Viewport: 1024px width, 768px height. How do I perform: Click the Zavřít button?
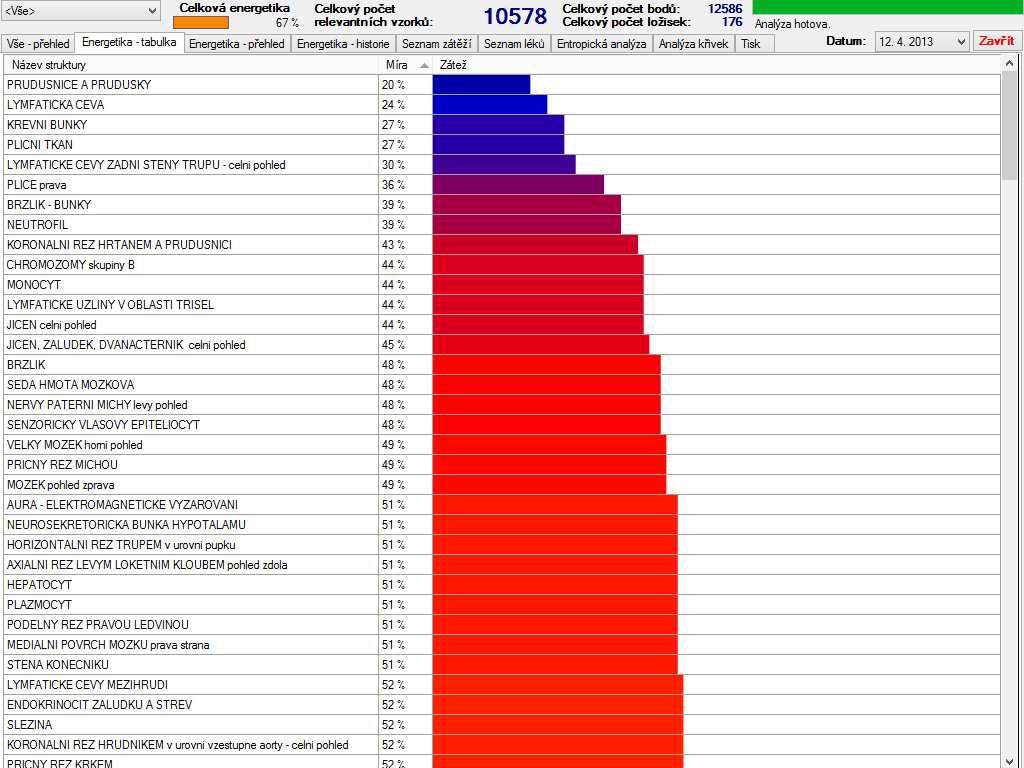(996, 41)
